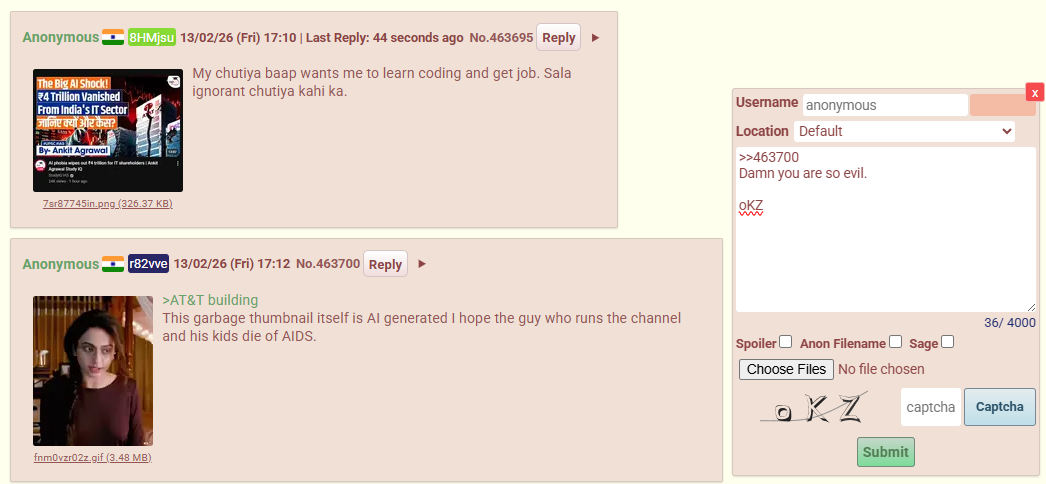The image size is (1046, 484).
Task: Click the India flag icon on post 463695
Action: tap(113, 37)
